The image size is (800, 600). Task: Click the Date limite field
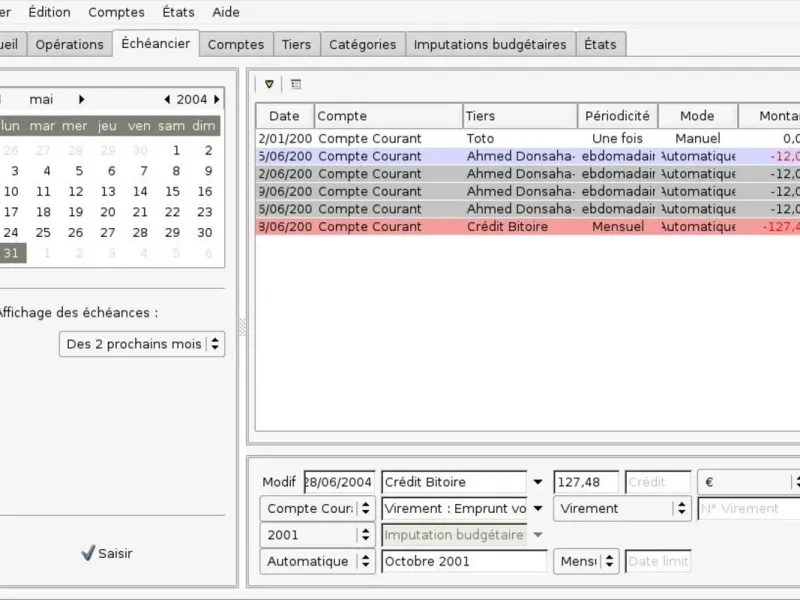point(658,561)
